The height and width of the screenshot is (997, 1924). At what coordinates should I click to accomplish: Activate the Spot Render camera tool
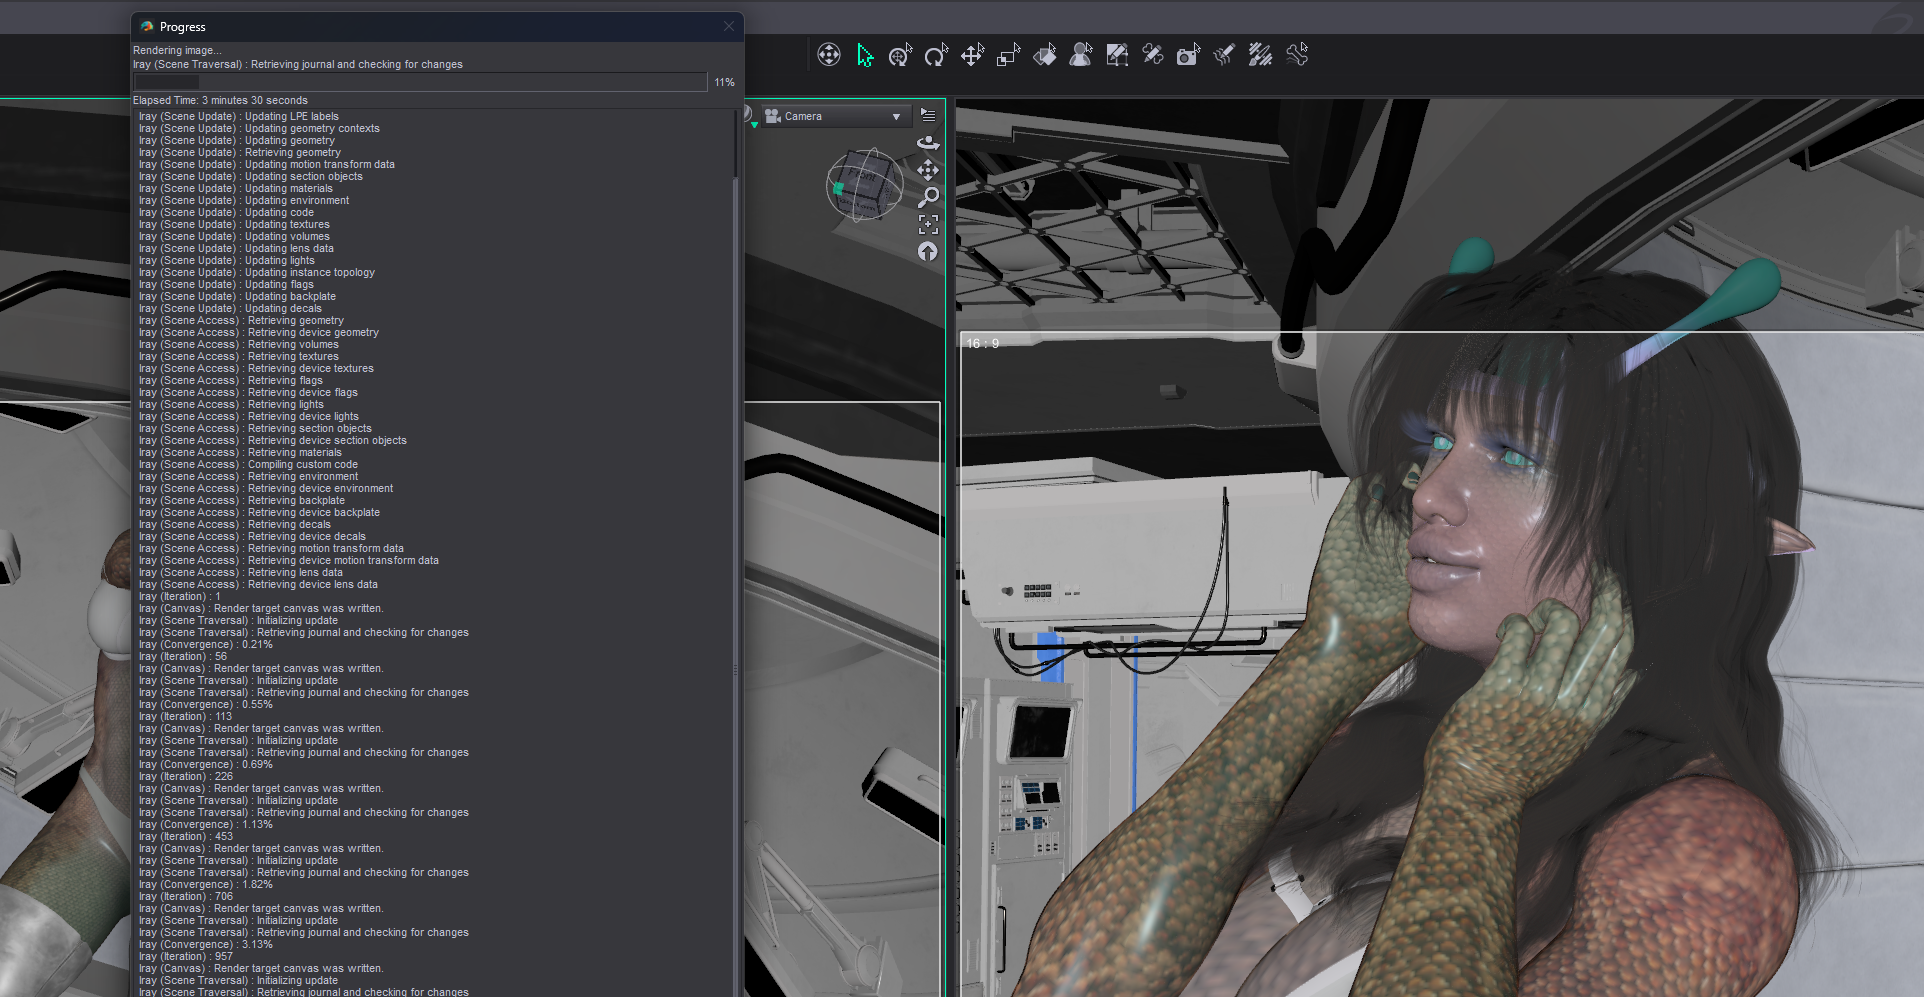(1188, 55)
